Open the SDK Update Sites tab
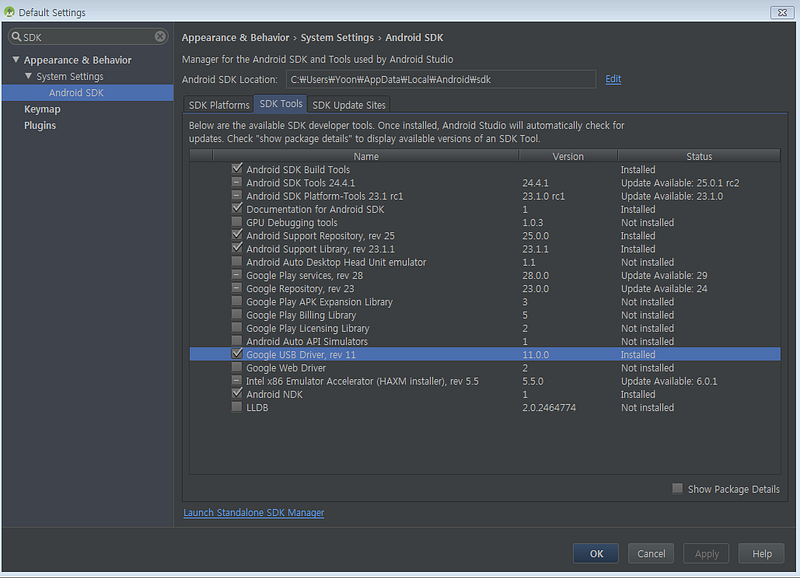Image resolution: width=800 pixels, height=578 pixels. 349,105
